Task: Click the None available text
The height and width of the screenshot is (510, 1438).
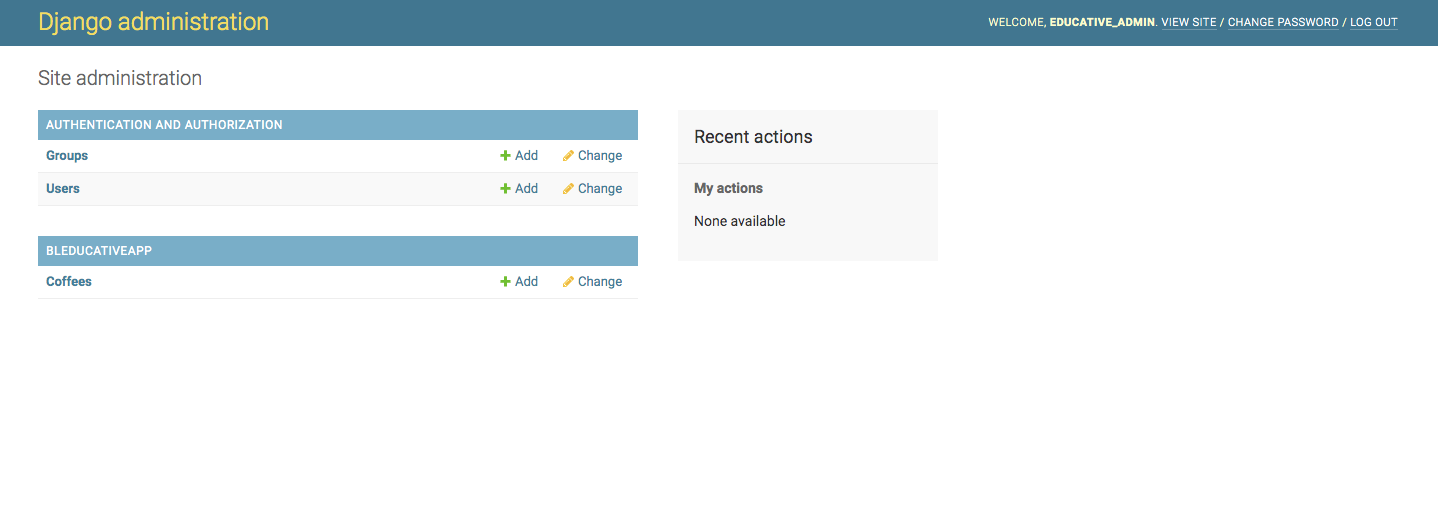Action: 740,221
